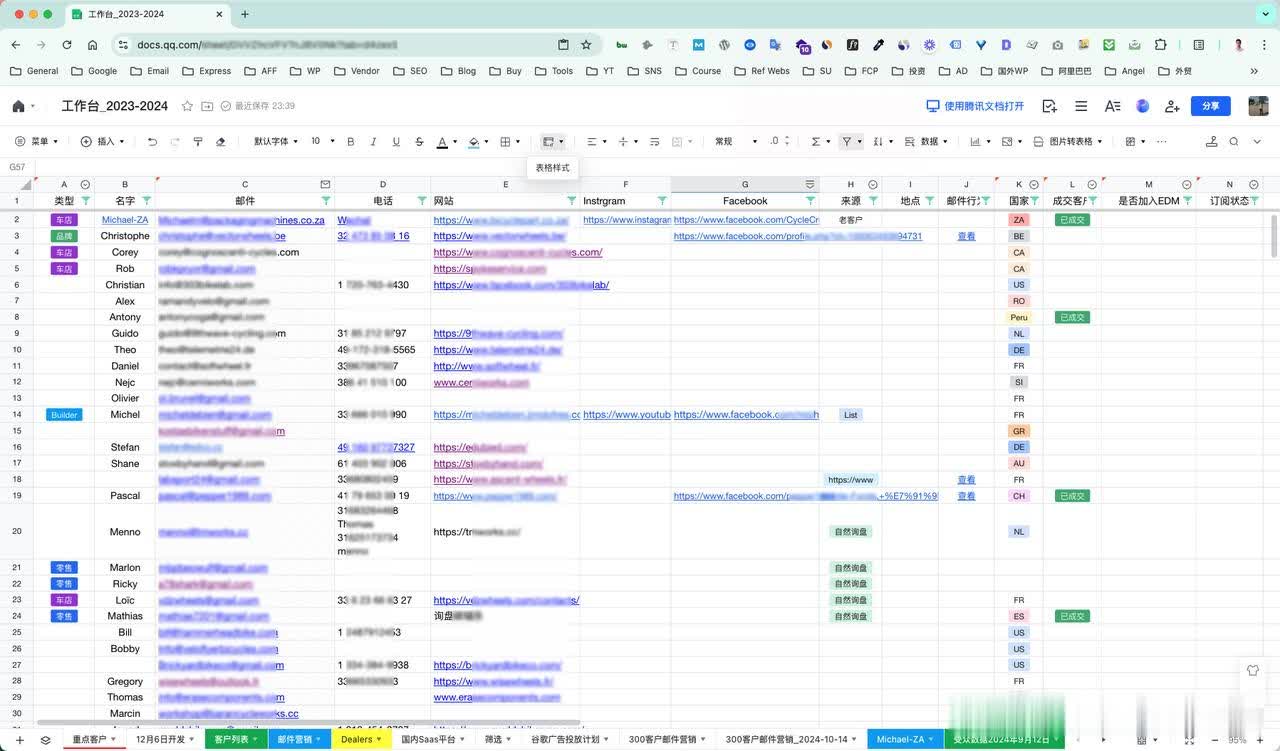This screenshot has height=751, width=1280.
Task: Open filter on 邮件 column header
Action: click(325, 201)
